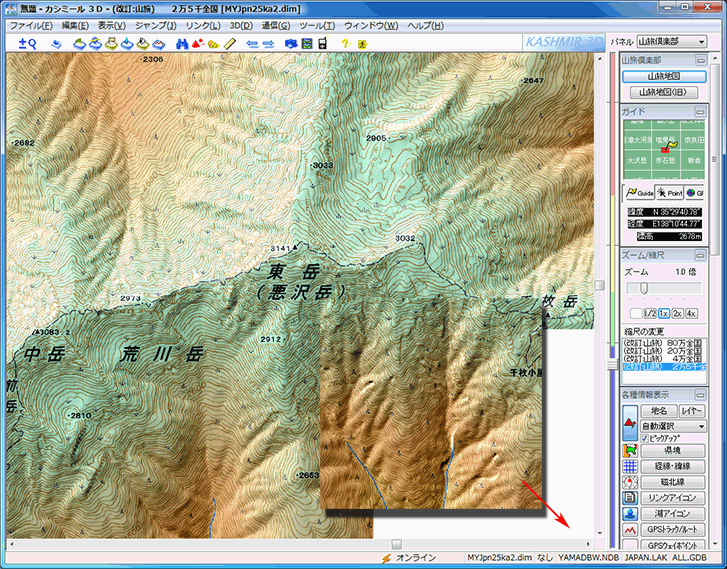Click the blue grid icon beside 経線・緯線
727x569 pixels.
[x=630, y=465]
